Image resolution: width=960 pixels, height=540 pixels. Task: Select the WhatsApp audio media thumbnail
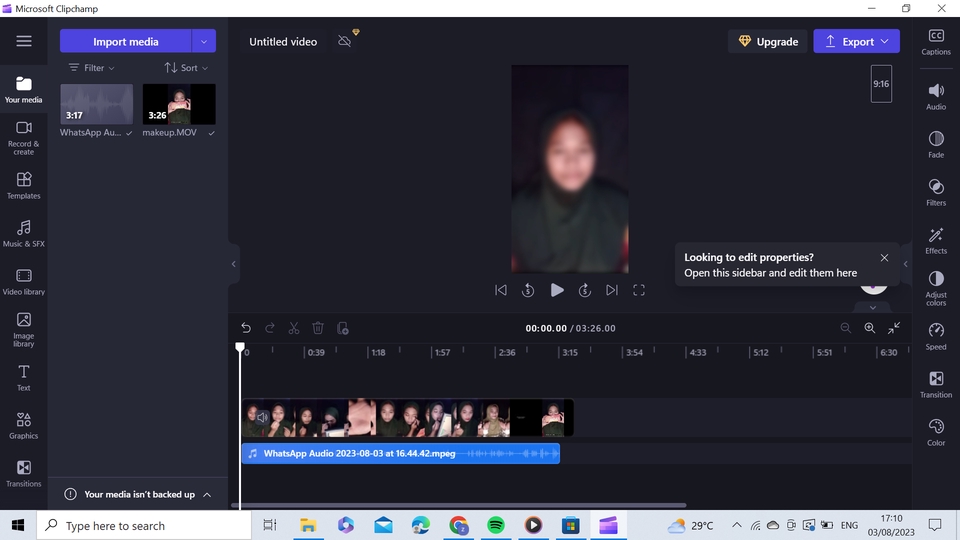(96, 104)
